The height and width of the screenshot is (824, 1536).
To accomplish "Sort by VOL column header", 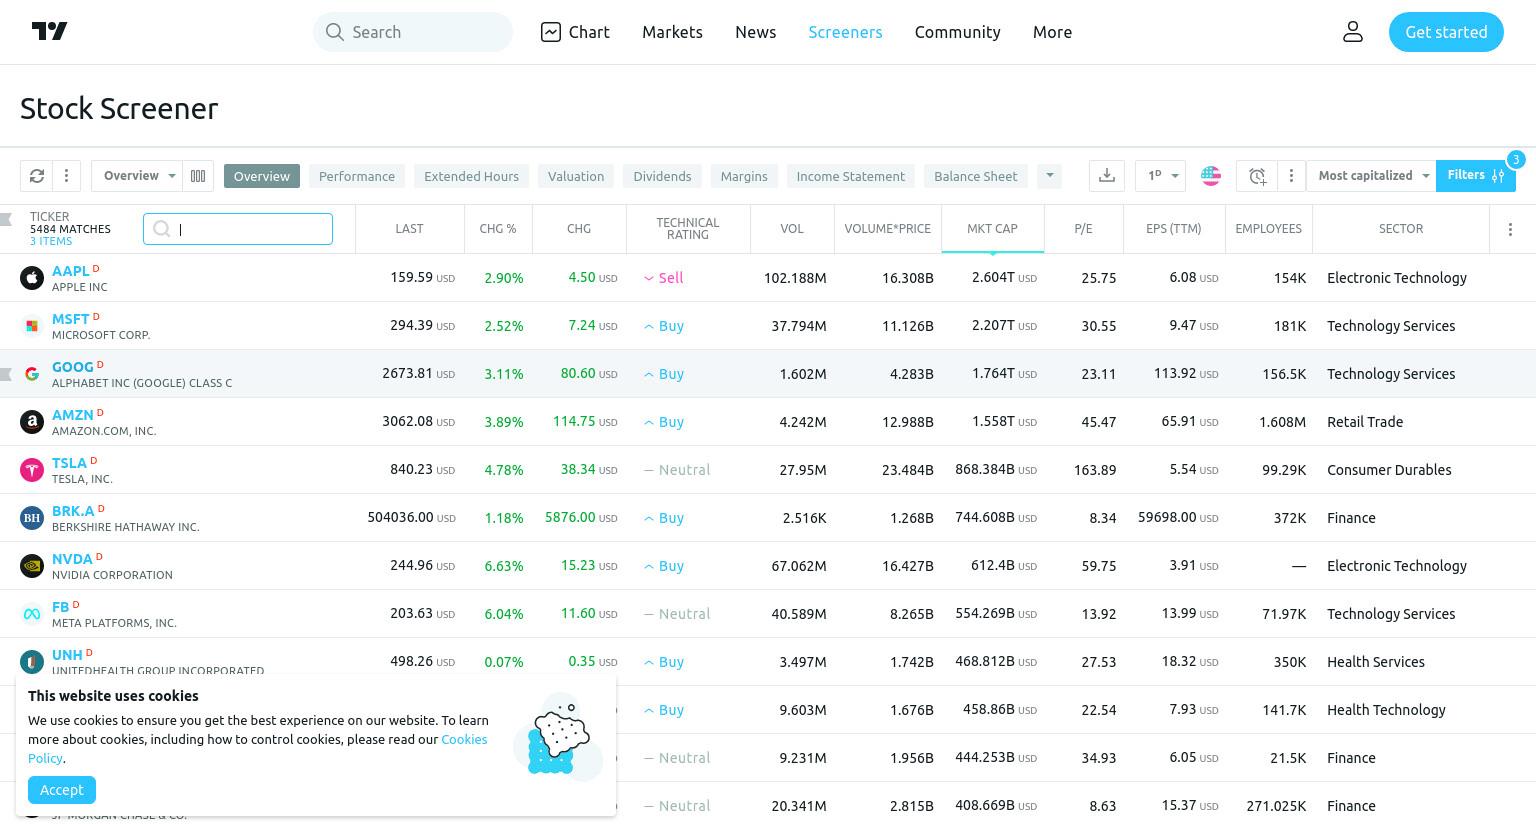I will click(x=792, y=229).
